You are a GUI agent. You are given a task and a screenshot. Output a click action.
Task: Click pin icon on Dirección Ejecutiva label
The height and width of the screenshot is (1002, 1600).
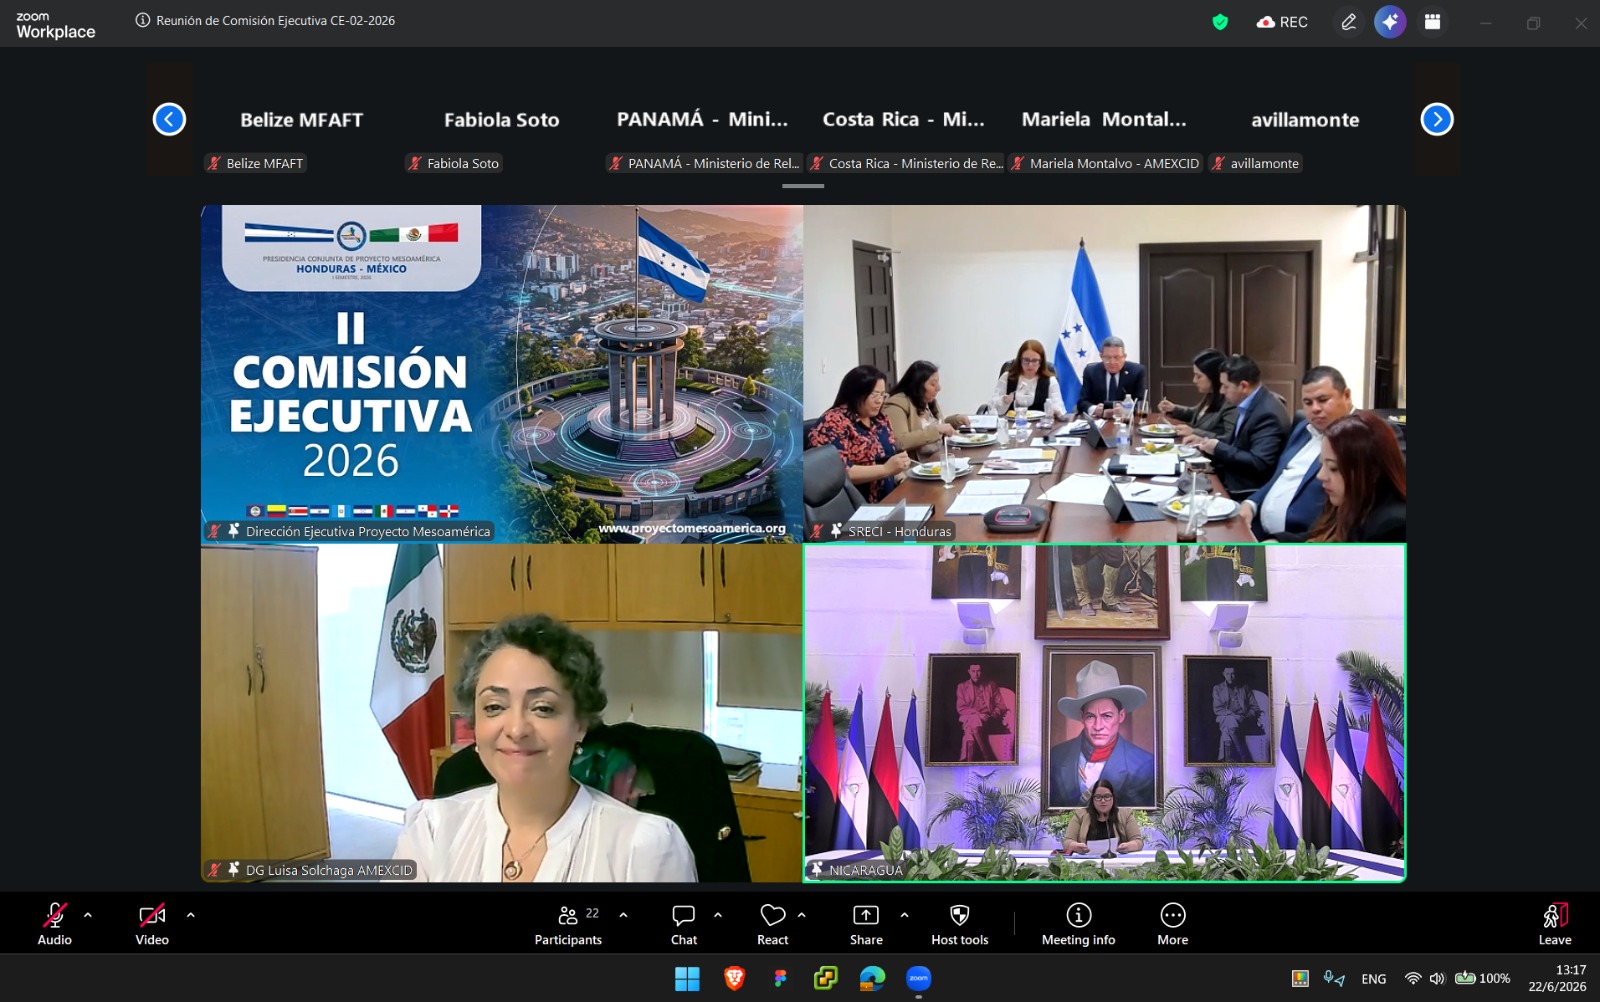(234, 531)
